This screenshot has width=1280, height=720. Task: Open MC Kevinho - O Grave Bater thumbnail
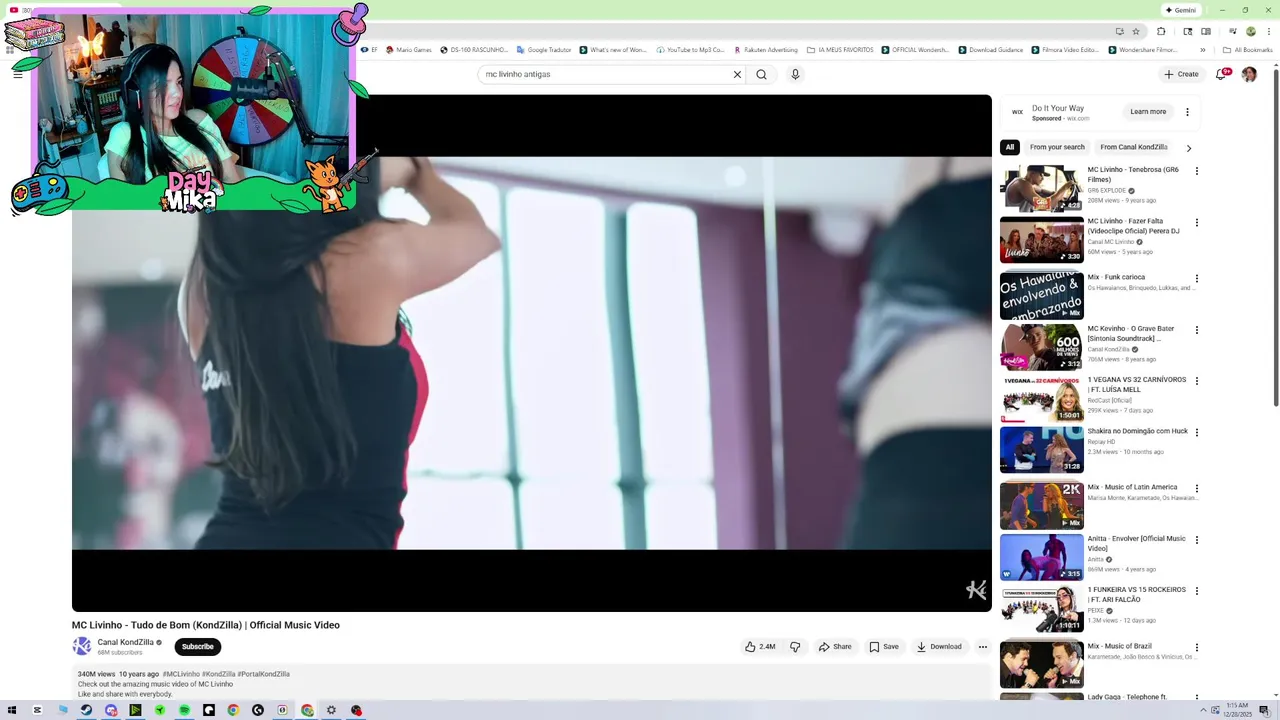[x=1042, y=347]
